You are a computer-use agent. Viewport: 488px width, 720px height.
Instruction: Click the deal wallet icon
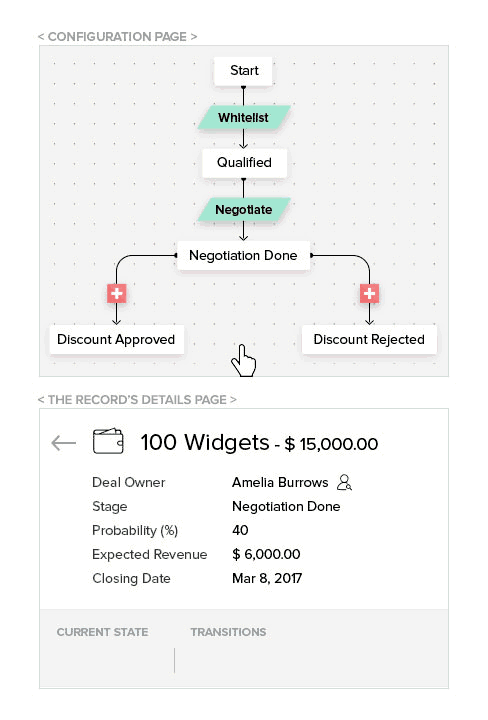pos(108,441)
